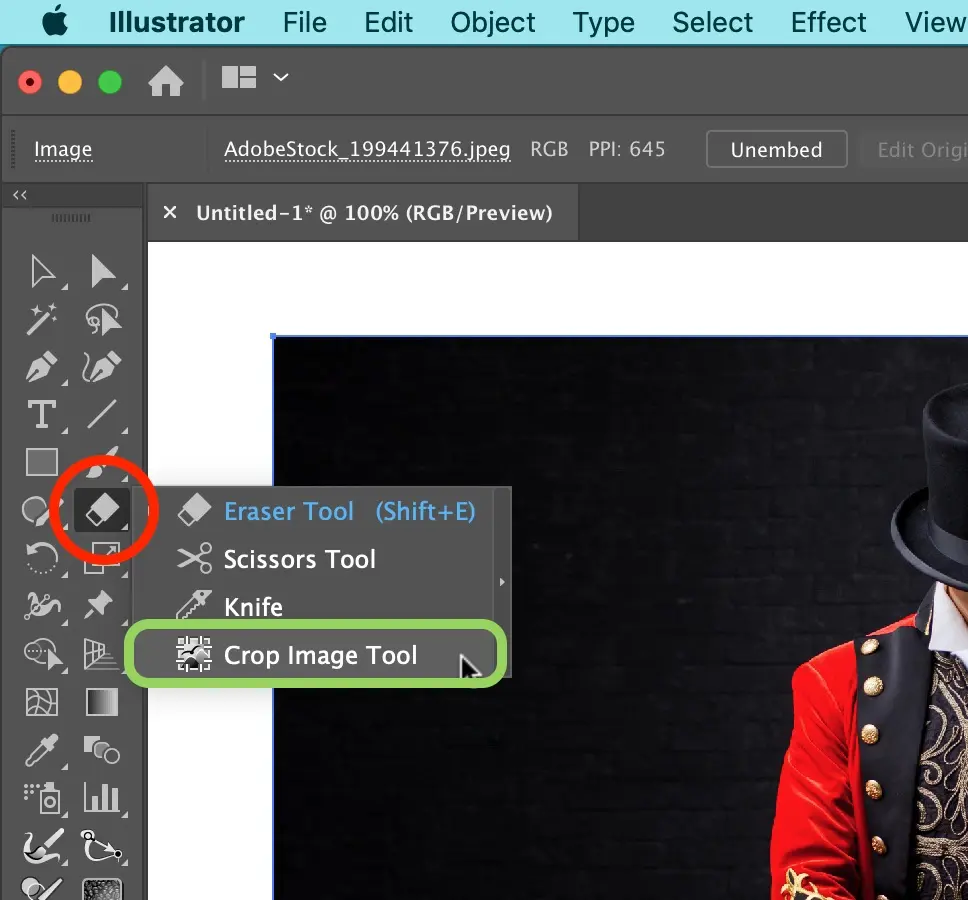Pick the Pen tool

pyautogui.click(x=42, y=367)
